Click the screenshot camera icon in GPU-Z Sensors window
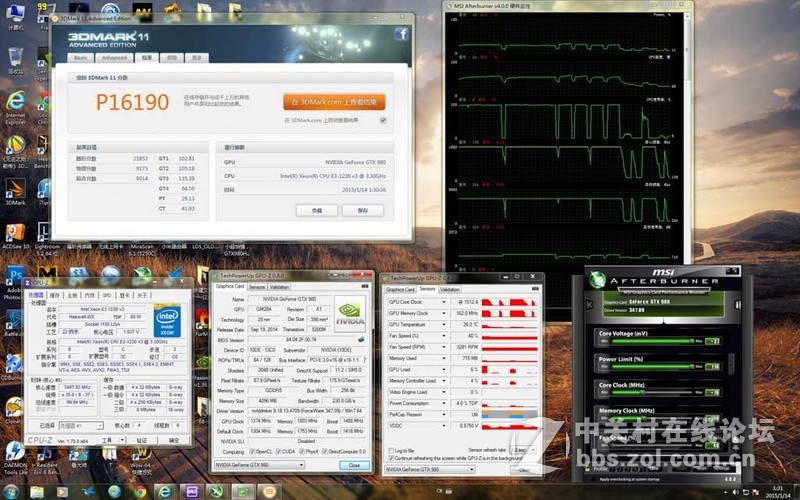Viewport: 800px width, 500px height. (x=535, y=289)
